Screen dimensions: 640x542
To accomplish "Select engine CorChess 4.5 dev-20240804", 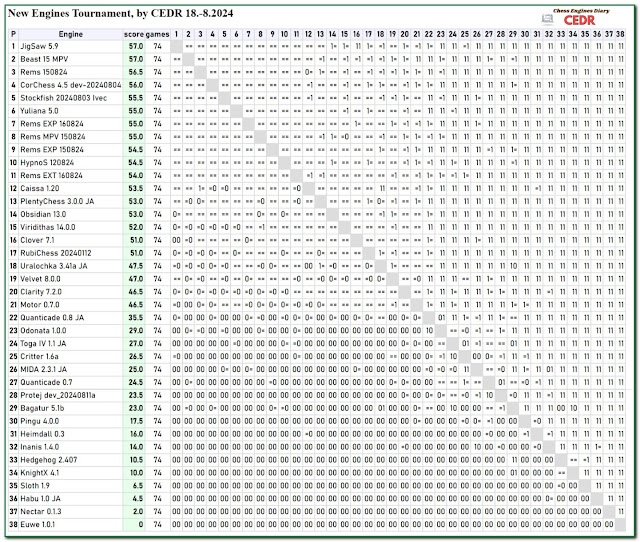I will click(71, 85).
